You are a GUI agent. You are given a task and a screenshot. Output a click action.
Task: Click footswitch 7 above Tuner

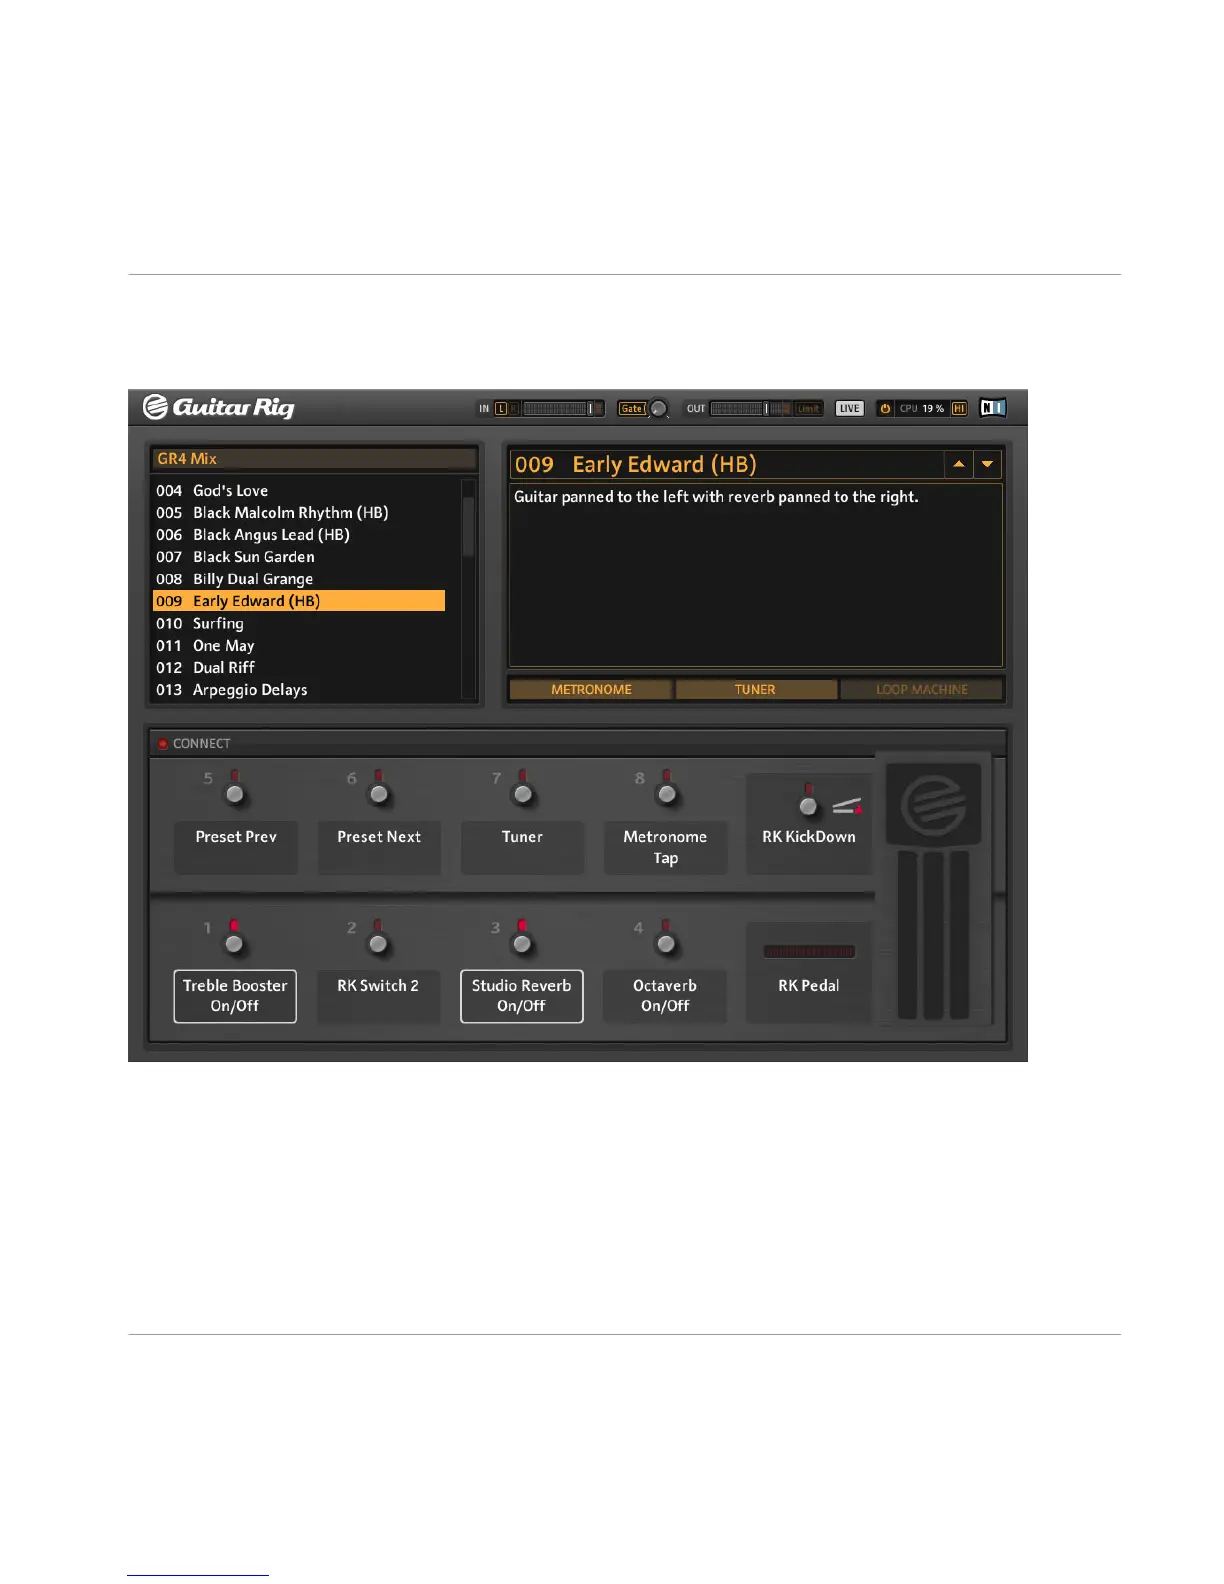pos(522,794)
